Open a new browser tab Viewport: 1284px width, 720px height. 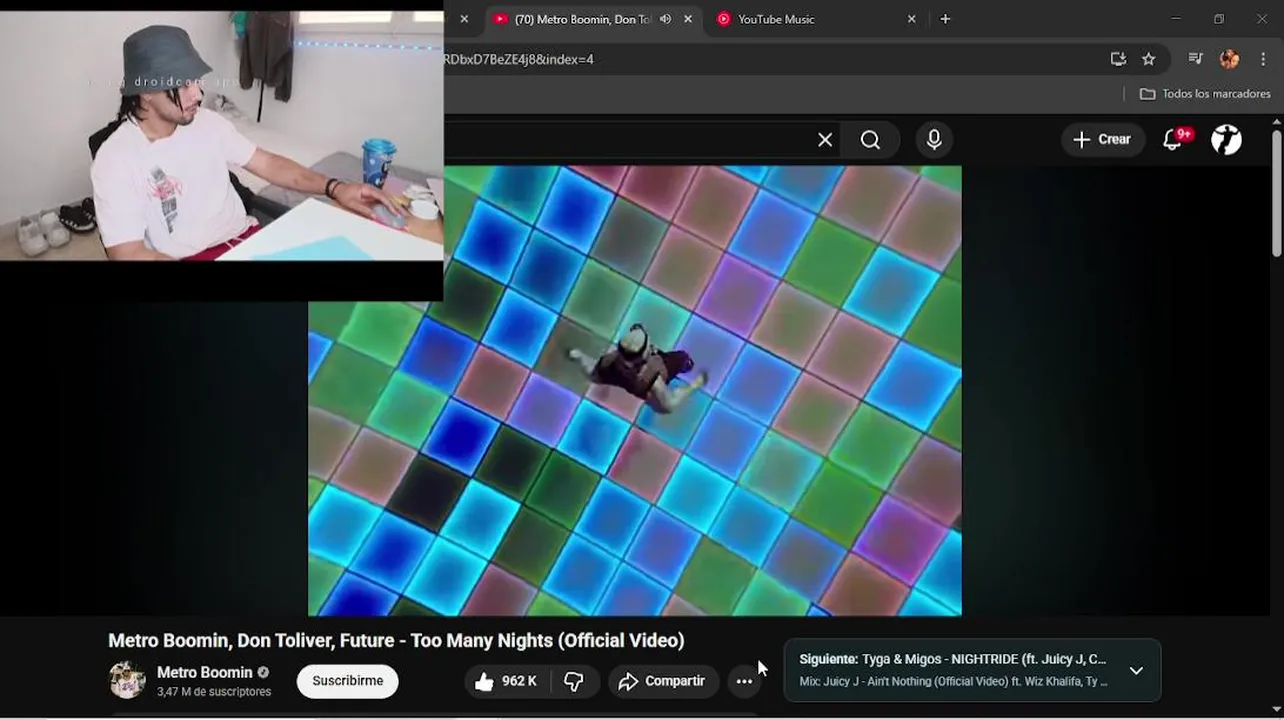[945, 19]
